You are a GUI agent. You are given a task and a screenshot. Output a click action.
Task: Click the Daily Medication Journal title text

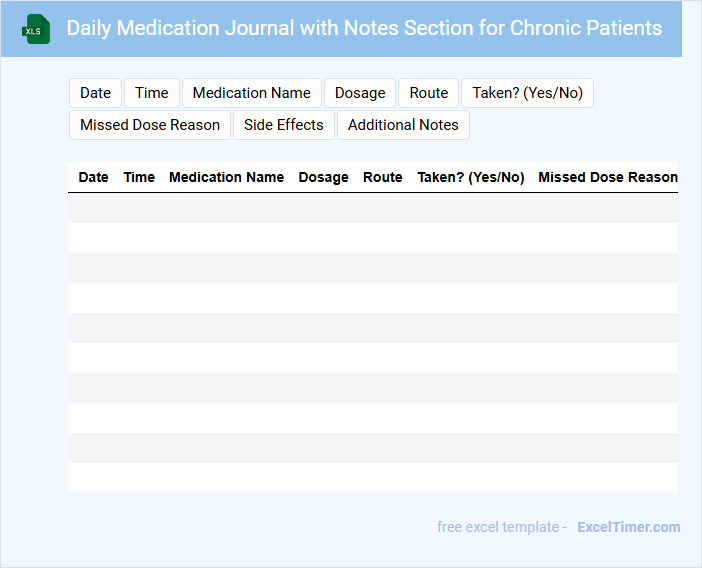pos(364,28)
